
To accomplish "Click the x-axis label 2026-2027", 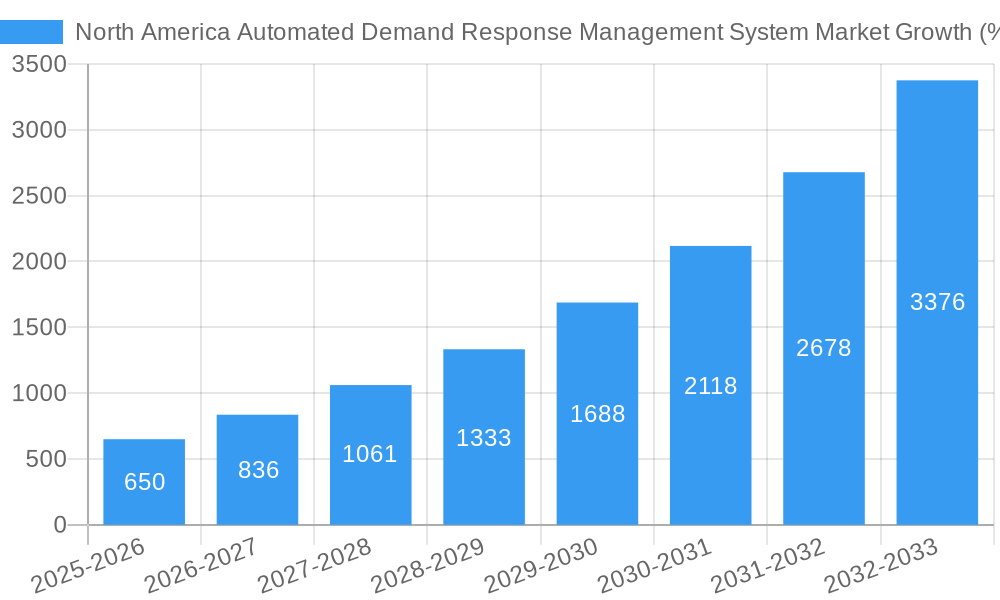I will point(202,566).
